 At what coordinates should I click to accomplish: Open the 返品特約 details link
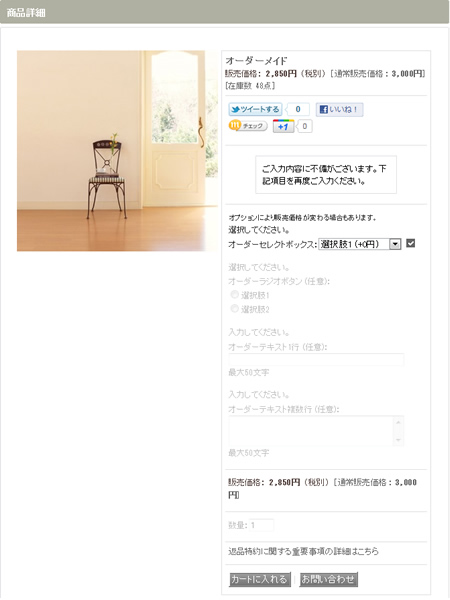click(x=303, y=551)
